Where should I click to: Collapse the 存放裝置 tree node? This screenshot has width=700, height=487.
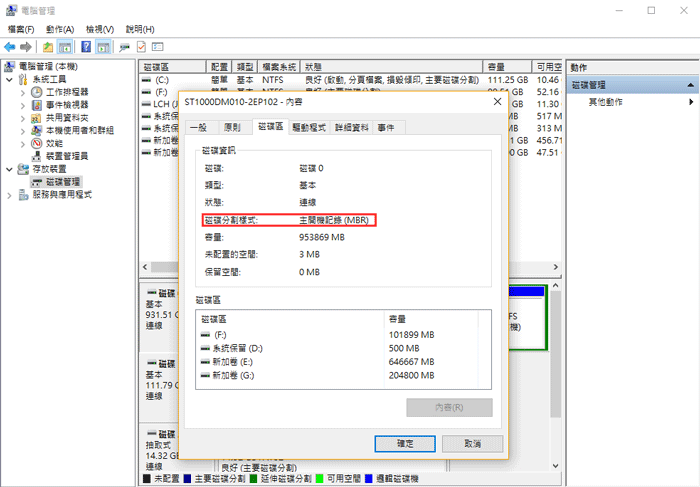[x=10, y=169]
